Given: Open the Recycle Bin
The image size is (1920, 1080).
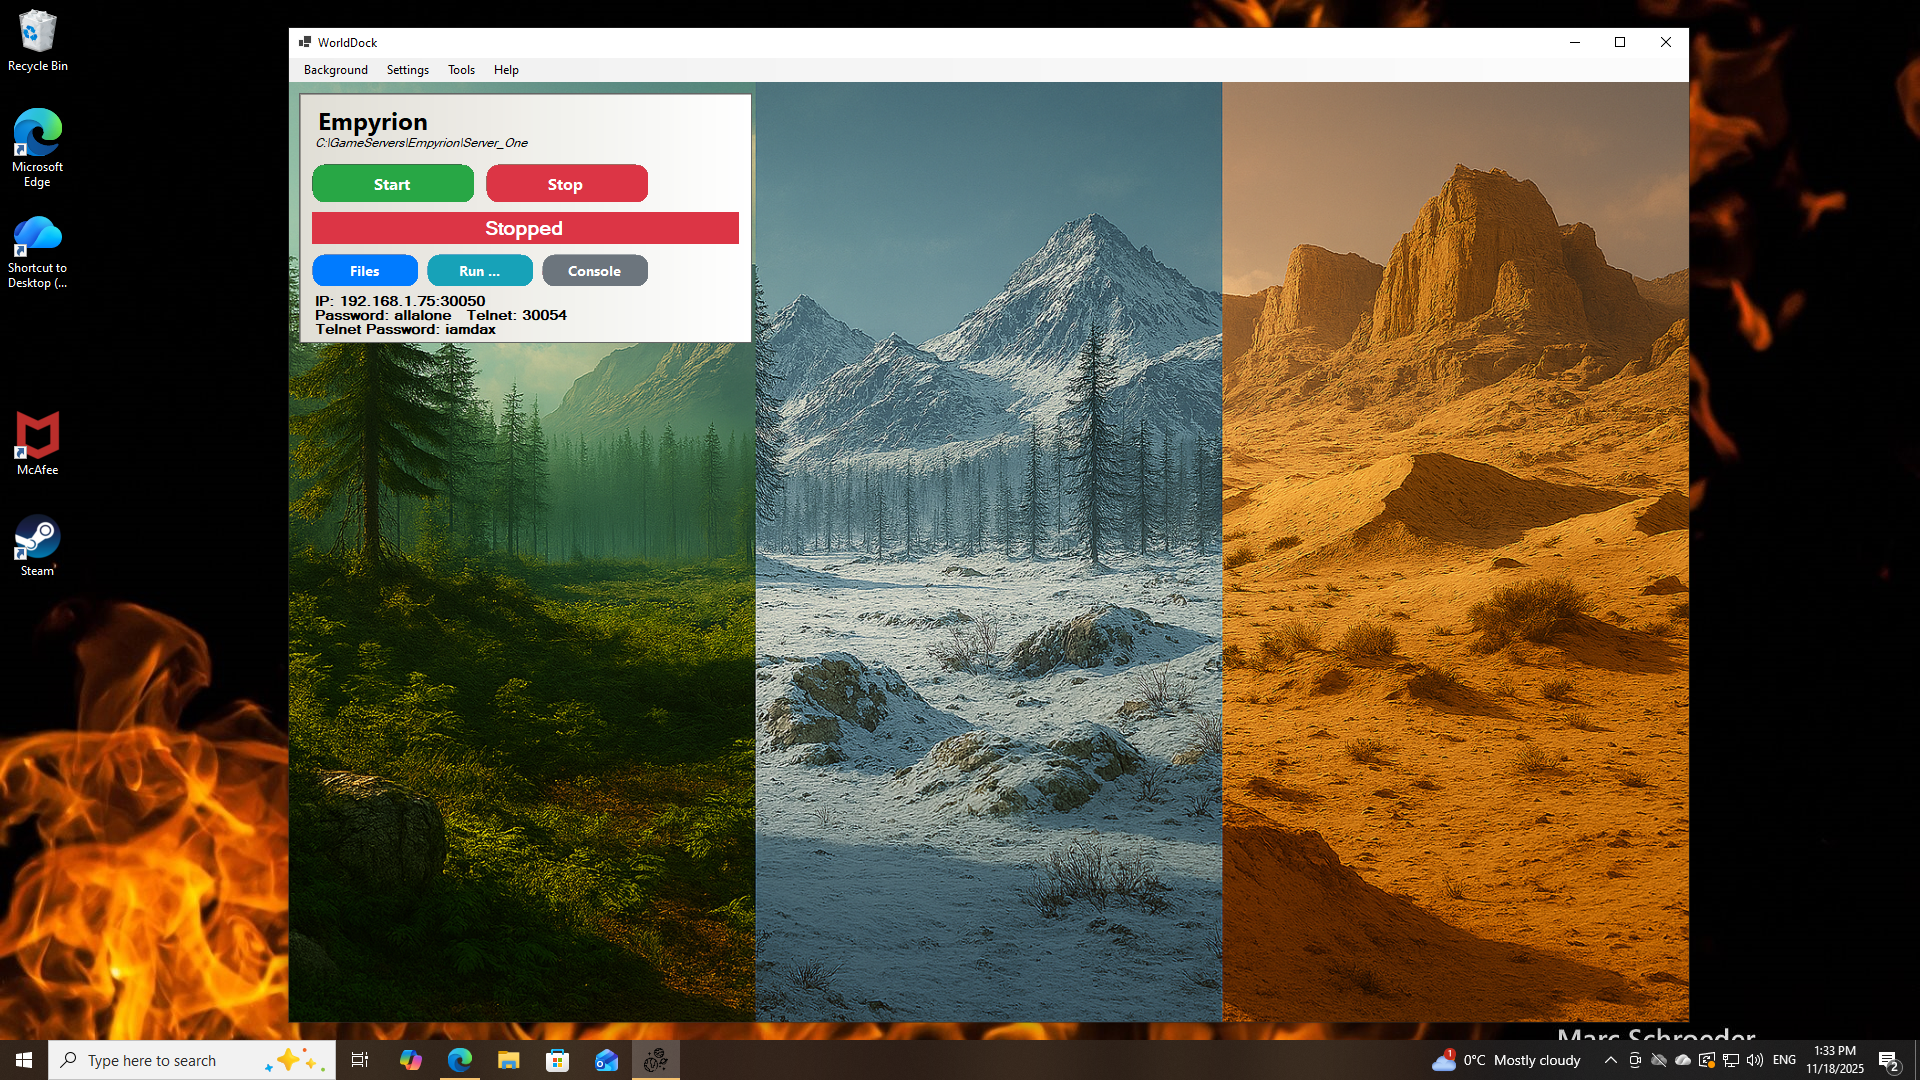Looking at the screenshot, I should (x=37, y=31).
